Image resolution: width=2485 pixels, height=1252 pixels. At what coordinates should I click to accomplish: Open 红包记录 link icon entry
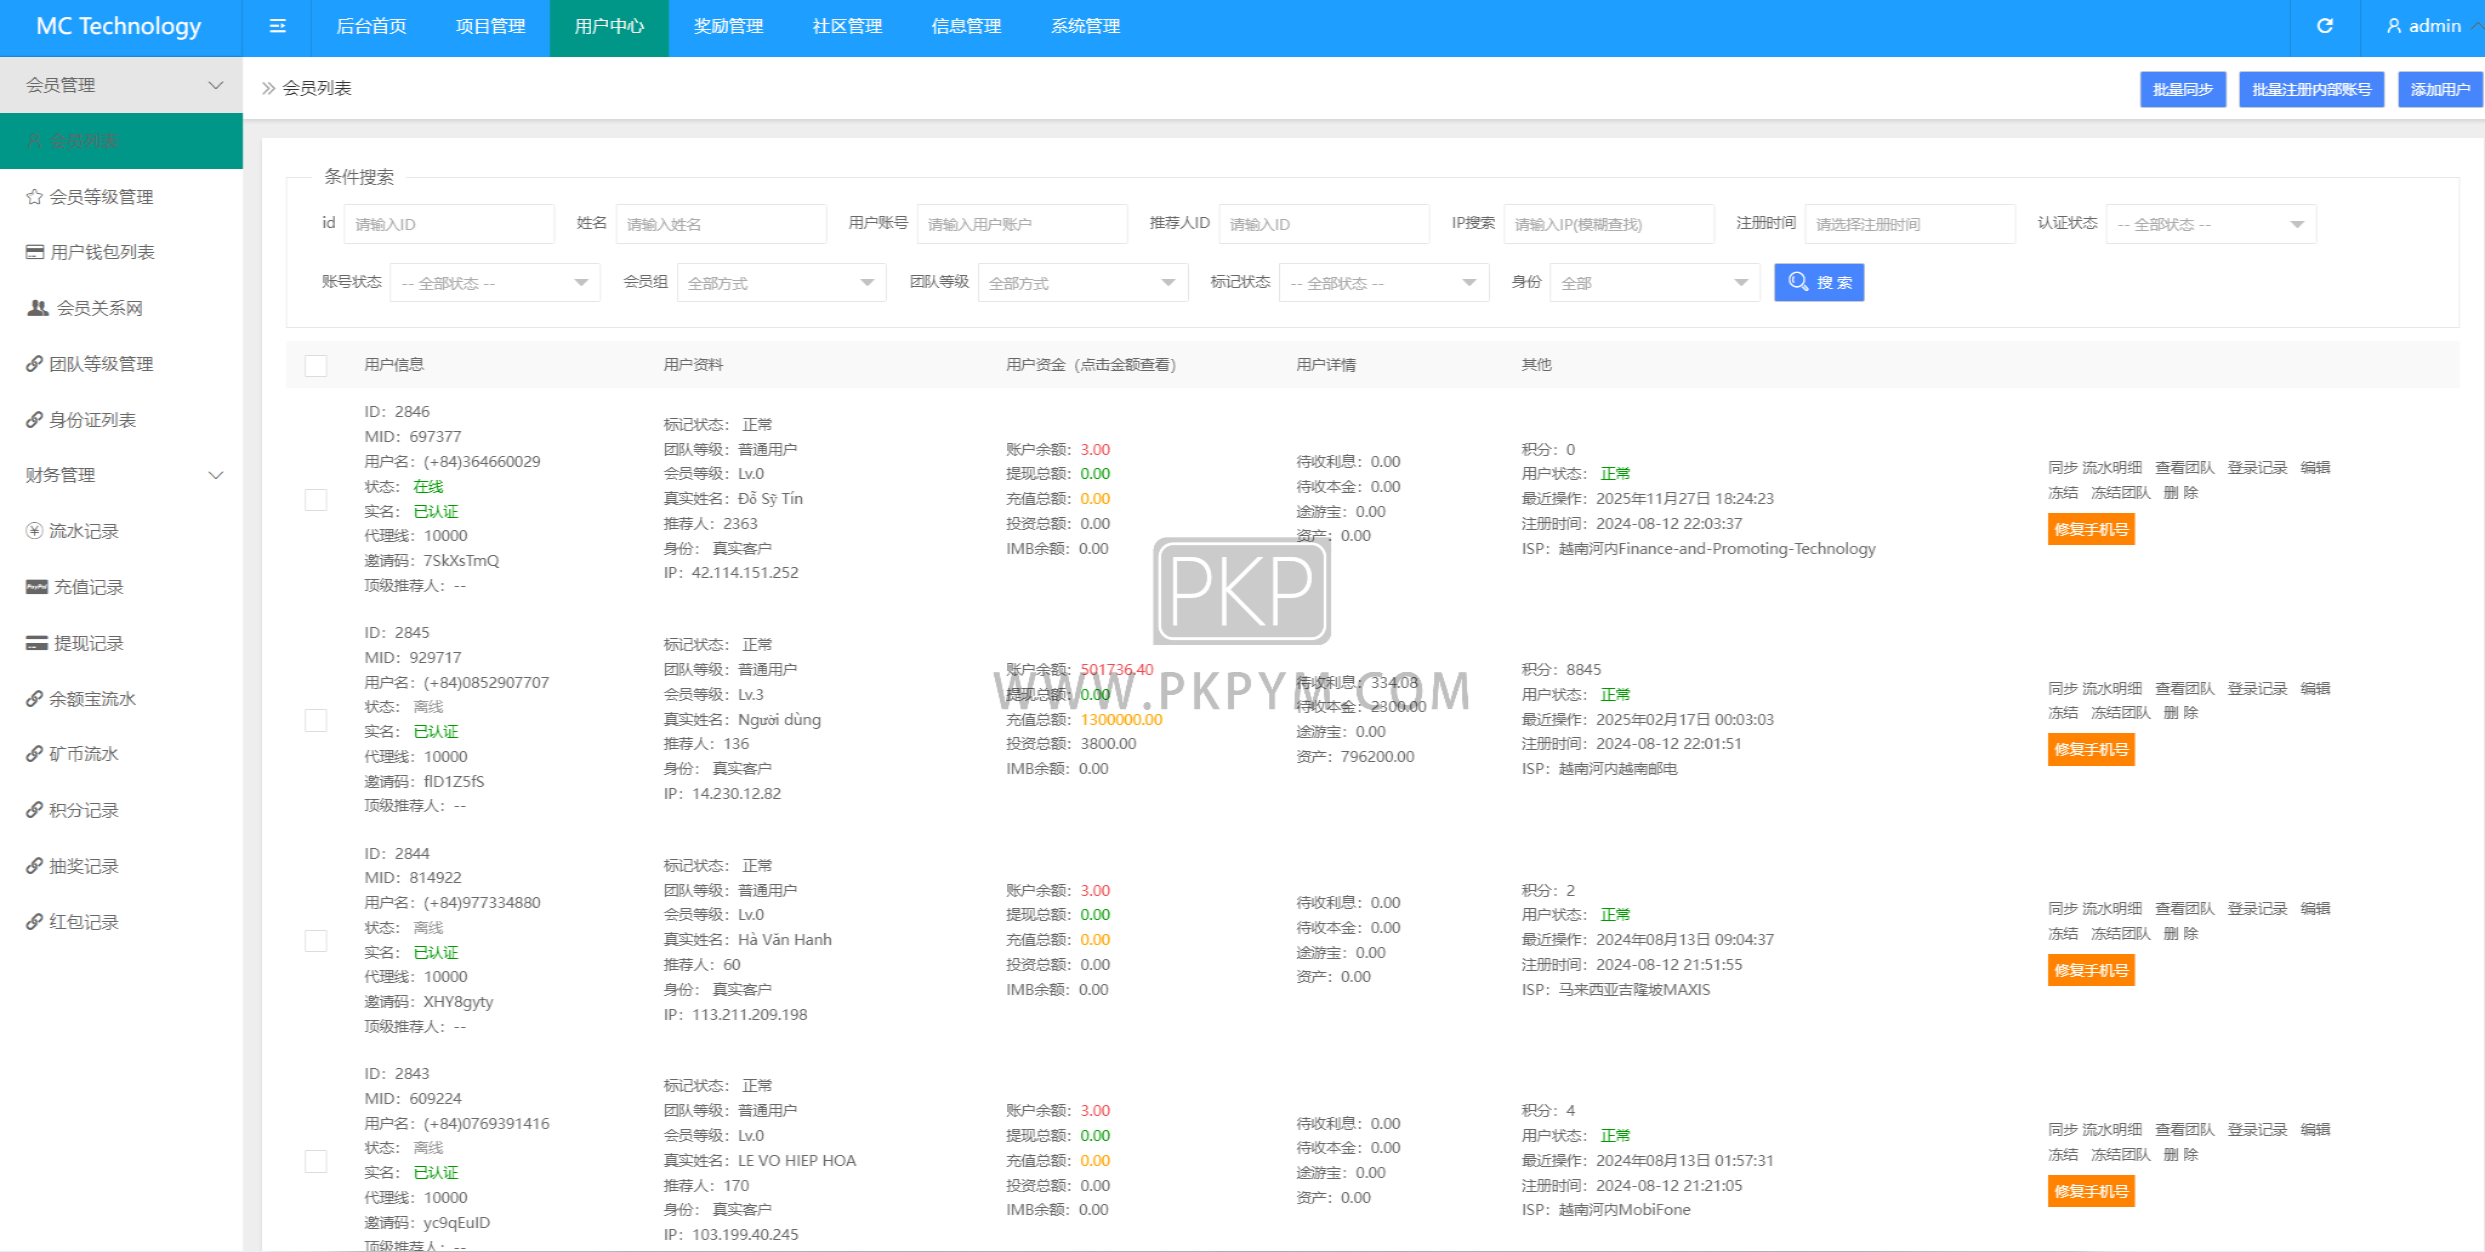tap(34, 922)
